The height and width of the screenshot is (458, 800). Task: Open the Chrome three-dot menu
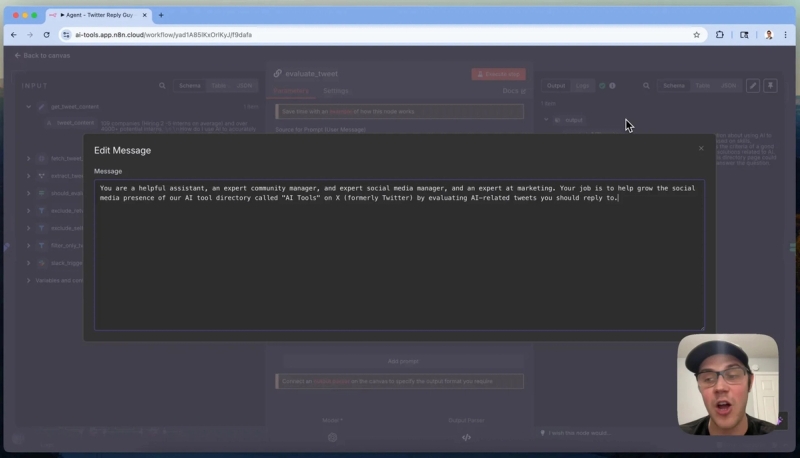click(x=785, y=35)
